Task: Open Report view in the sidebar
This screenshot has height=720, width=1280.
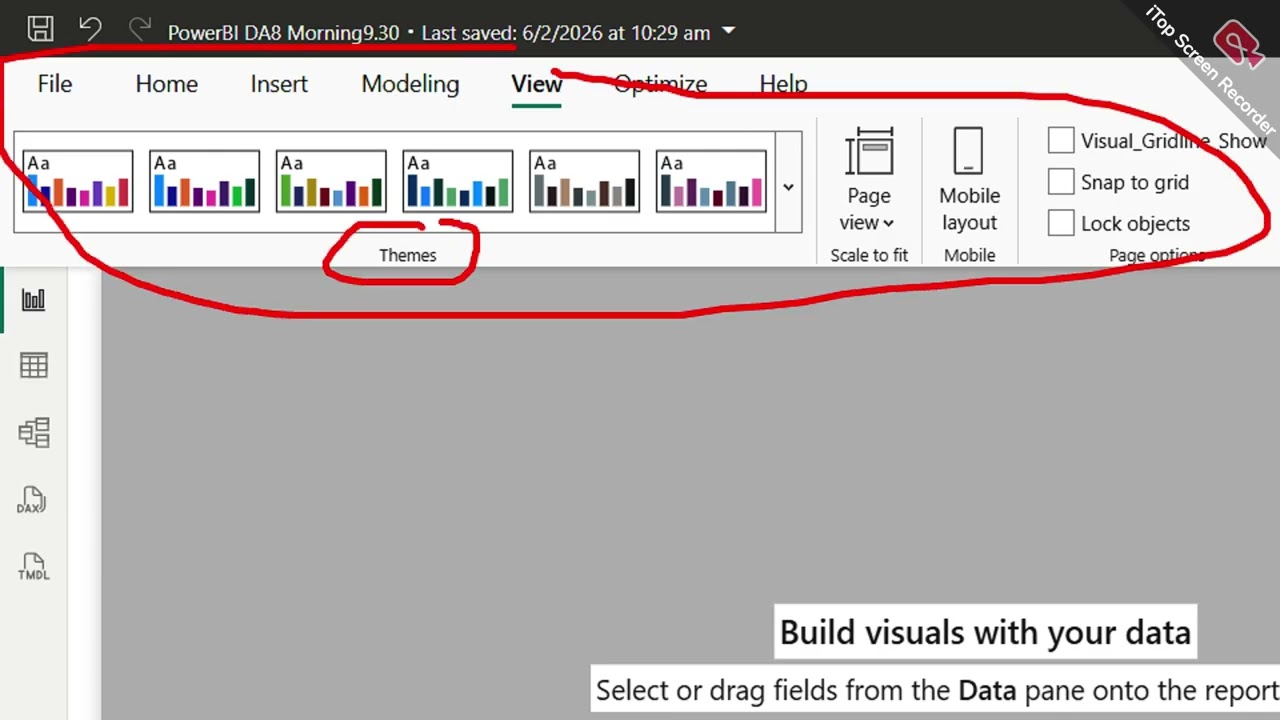Action: 34,299
